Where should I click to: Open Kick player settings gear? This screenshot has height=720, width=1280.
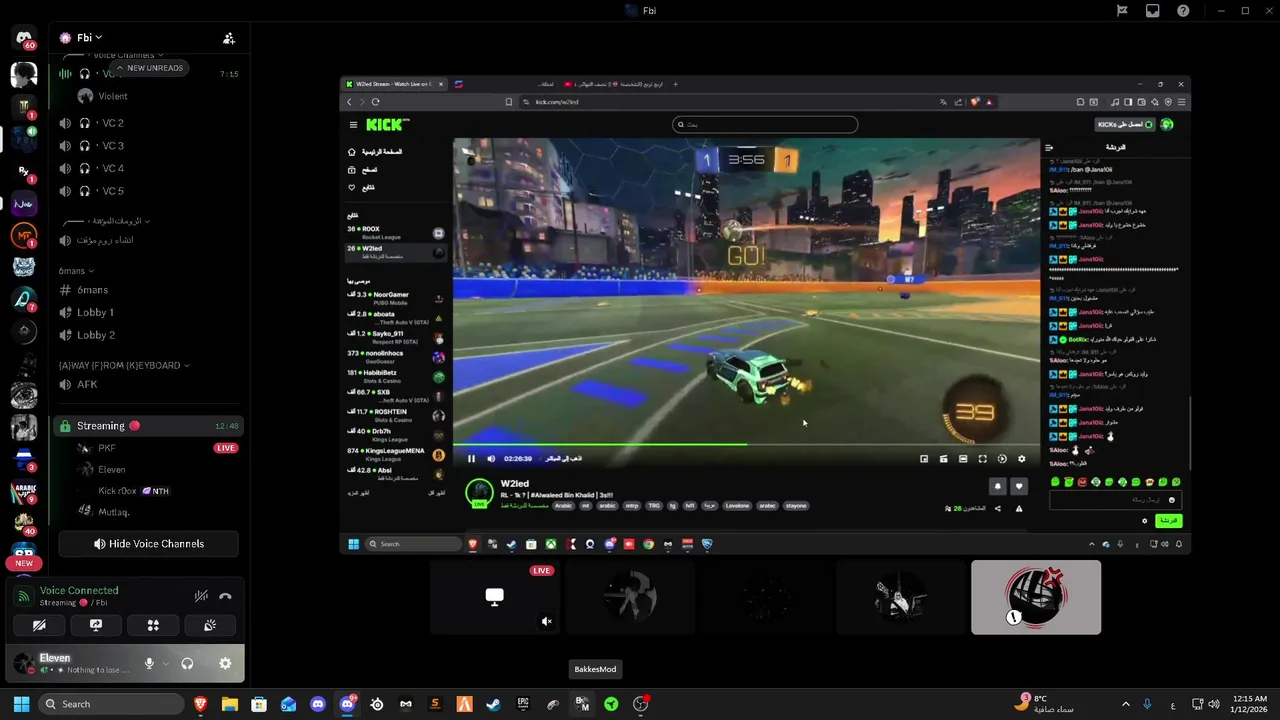[x=1021, y=459]
